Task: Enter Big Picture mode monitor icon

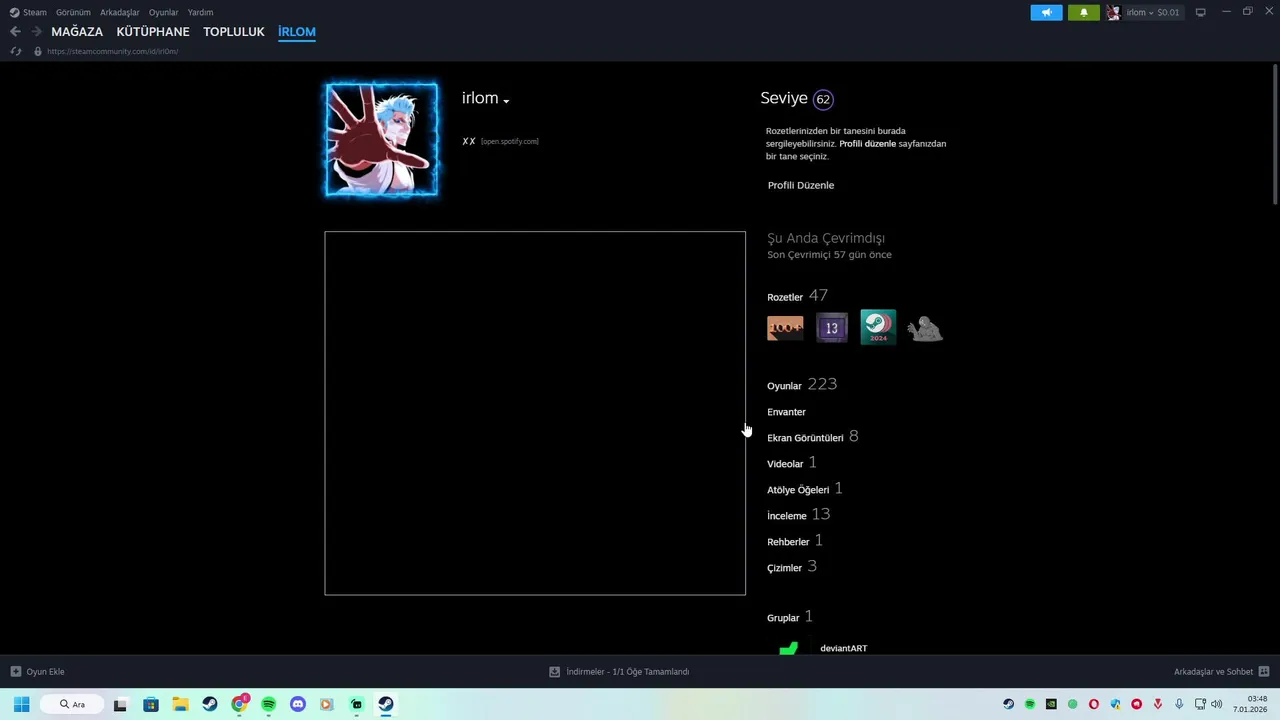Action: pyautogui.click(x=1200, y=12)
